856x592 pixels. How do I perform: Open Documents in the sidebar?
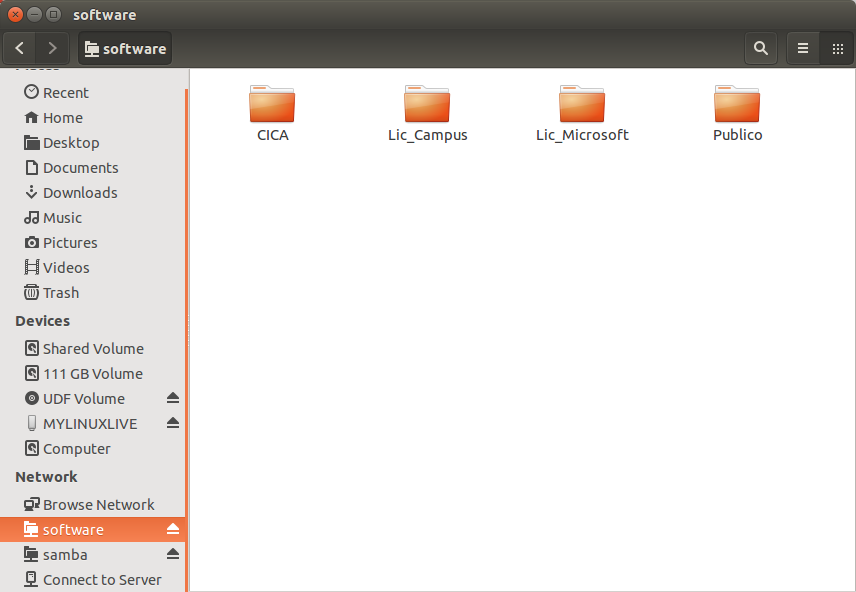click(93, 168)
